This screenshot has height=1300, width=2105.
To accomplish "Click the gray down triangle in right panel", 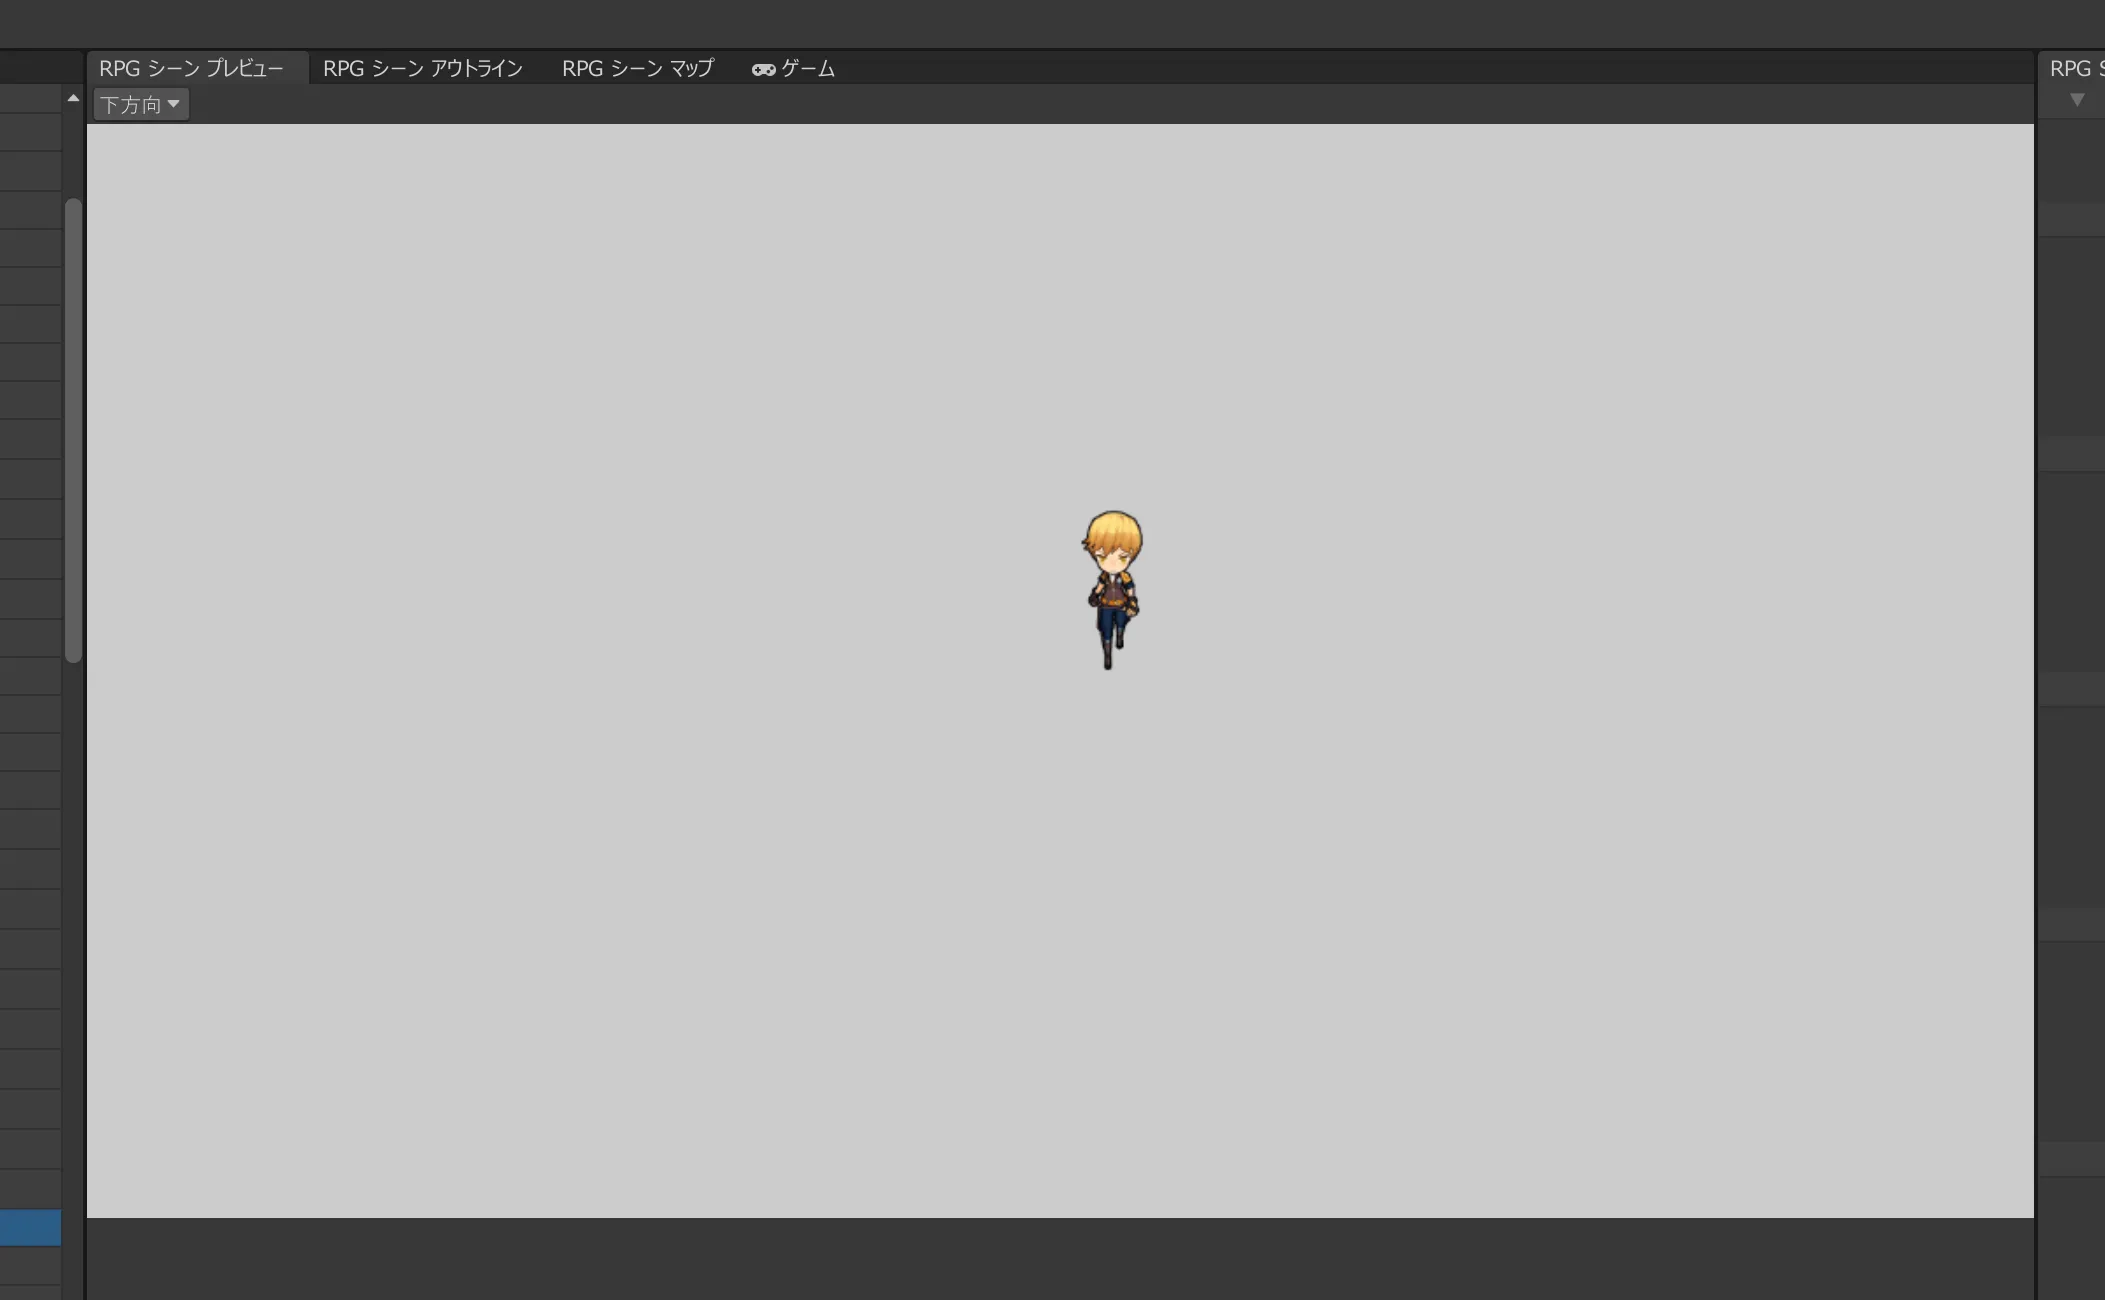I will (x=2077, y=100).
